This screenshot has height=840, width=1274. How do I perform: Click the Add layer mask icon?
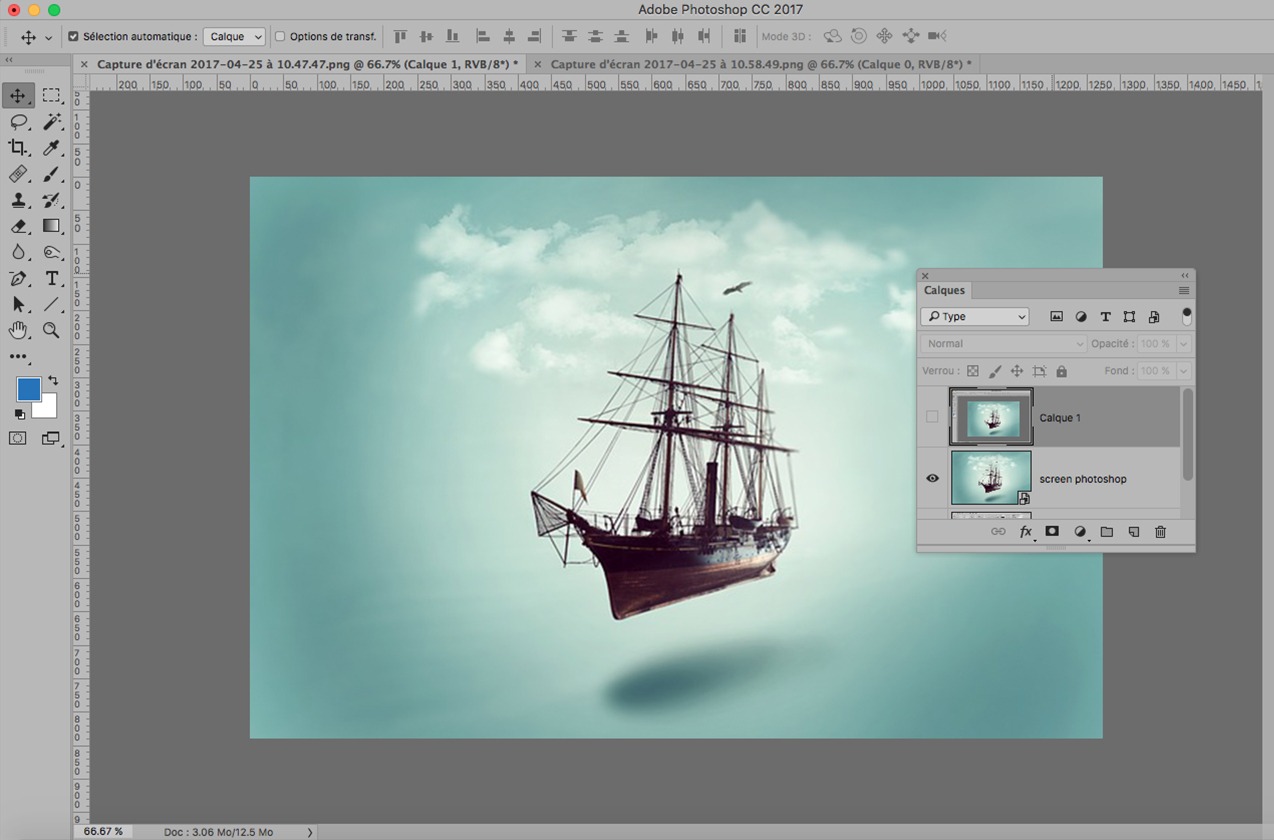[x=1052, y=532]
